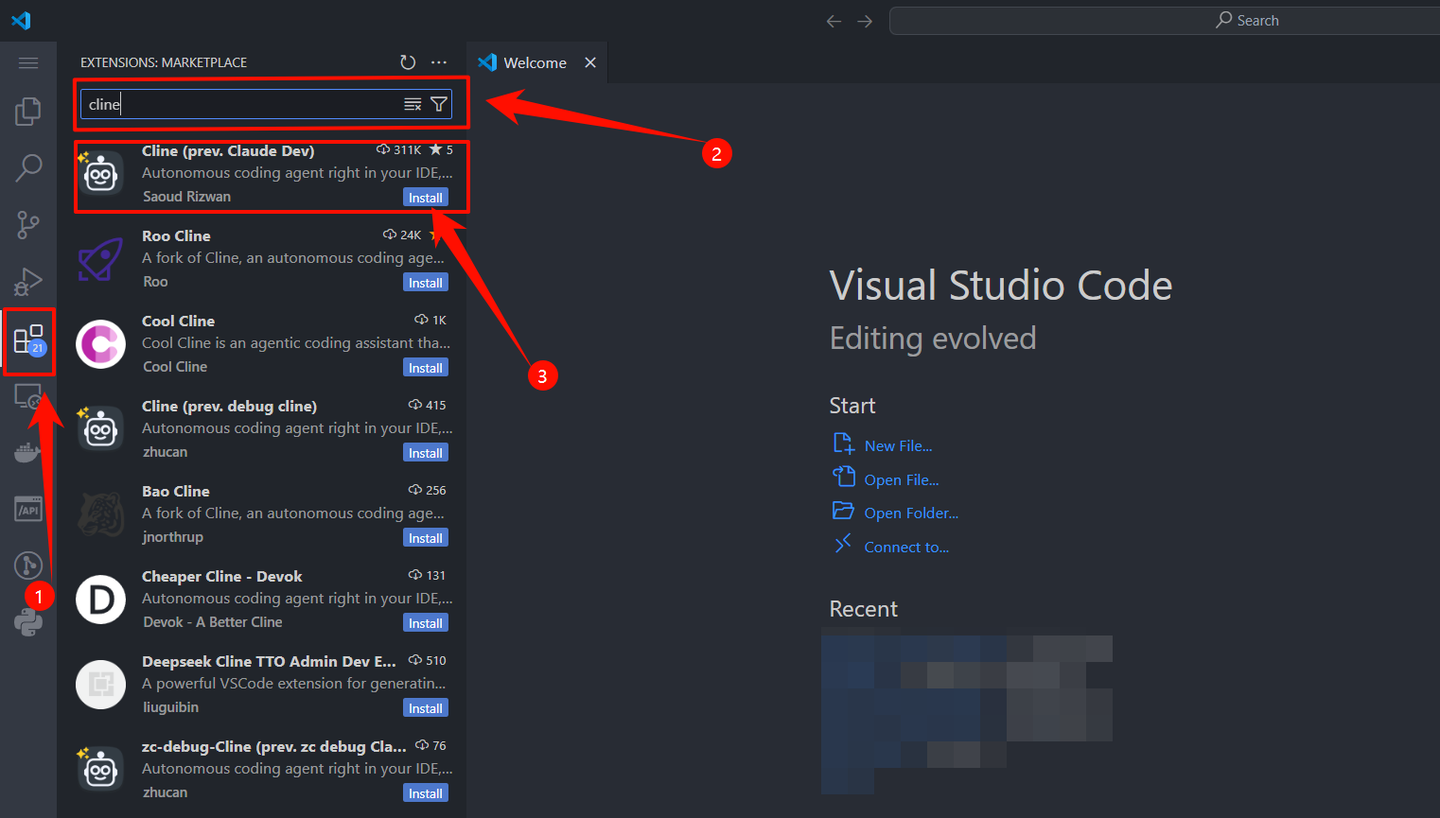The width and height of the screenshot is (1440, 818).
Task: Click the Open Folder... link
Action: 911,513
